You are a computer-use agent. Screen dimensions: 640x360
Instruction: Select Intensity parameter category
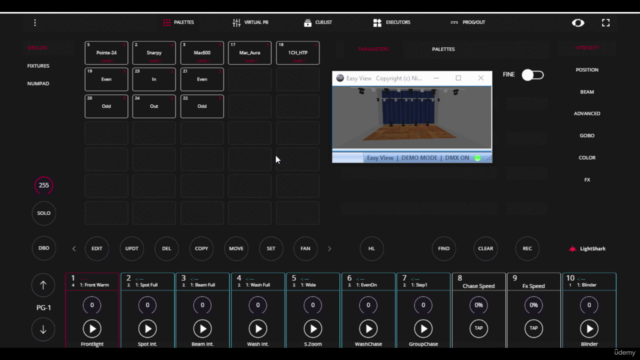[x=587, y=48]
